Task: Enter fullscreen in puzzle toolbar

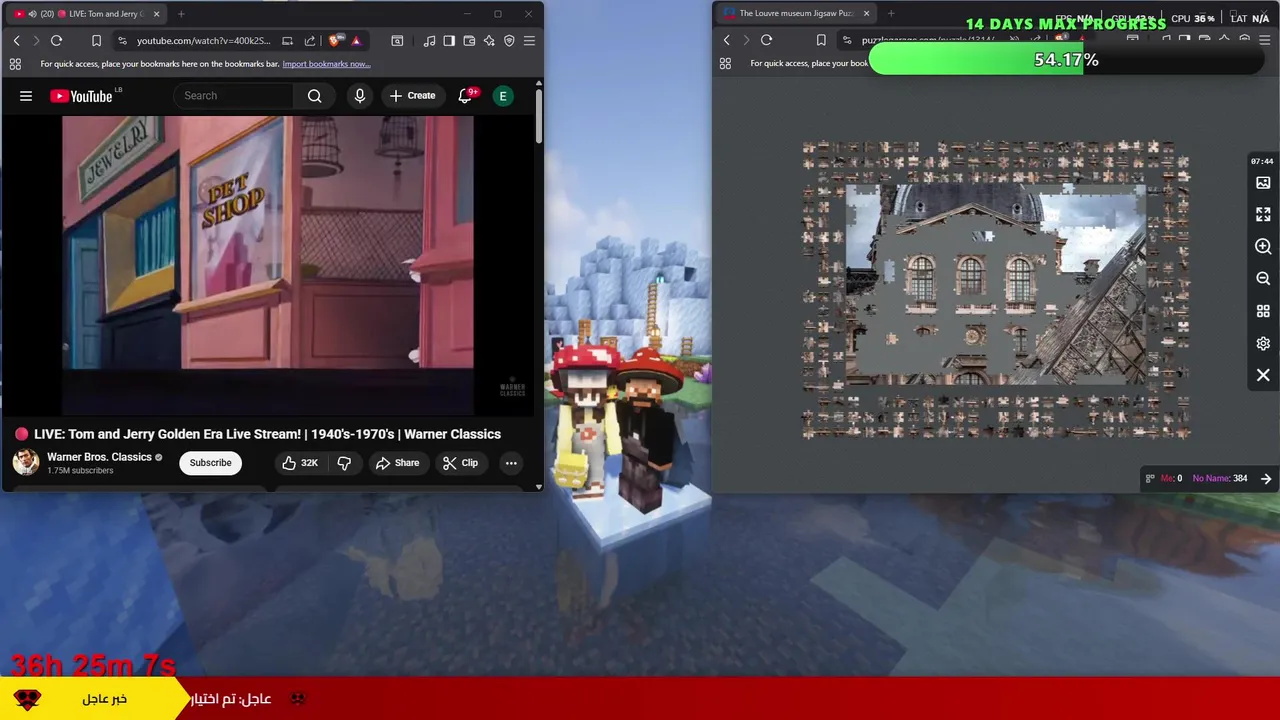Action: 1263,214
